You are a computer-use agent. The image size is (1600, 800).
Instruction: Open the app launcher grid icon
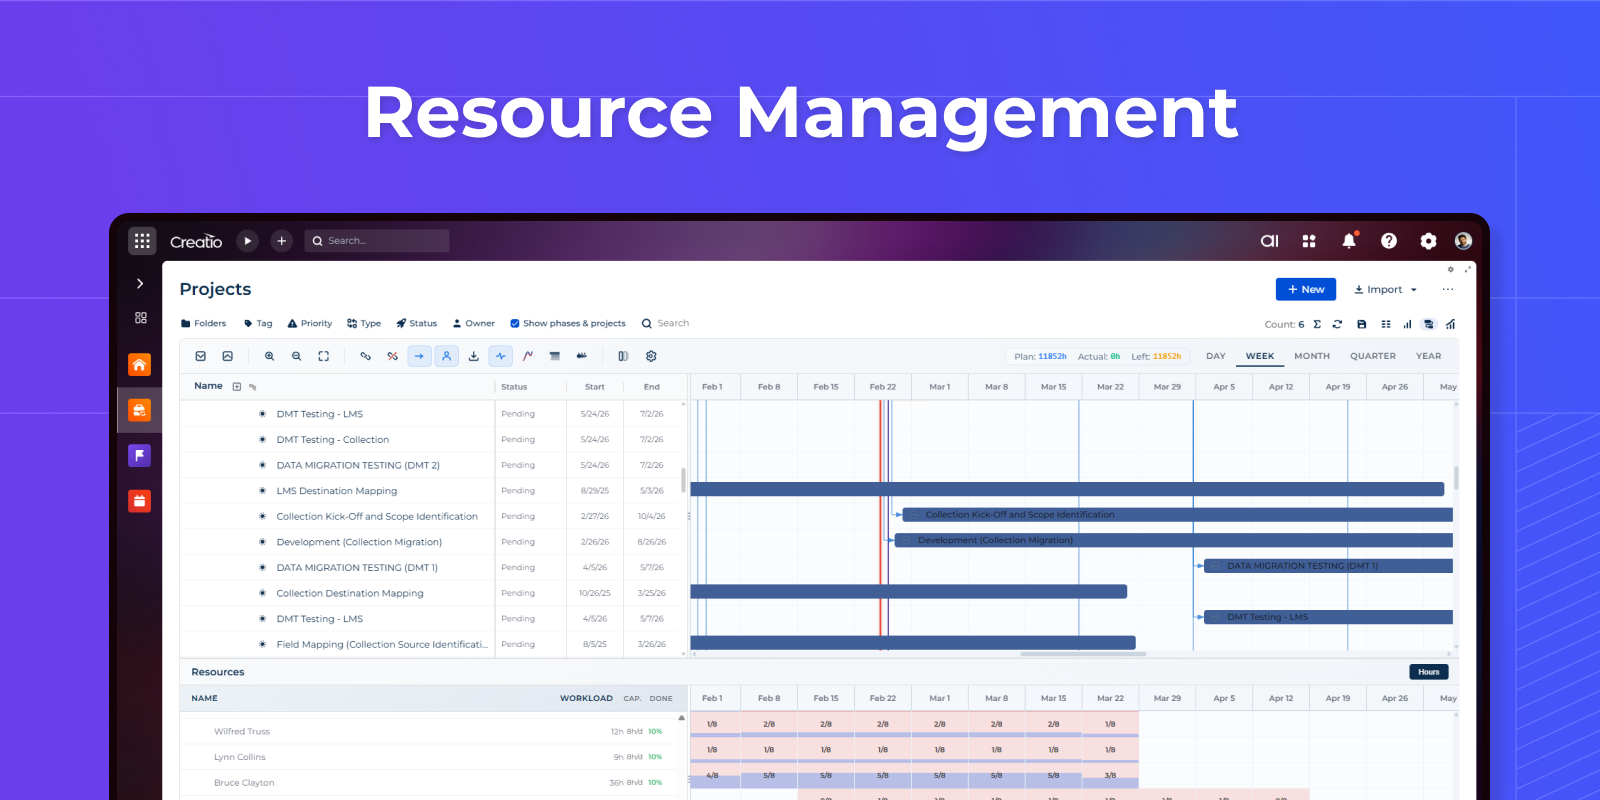(142, 241)
